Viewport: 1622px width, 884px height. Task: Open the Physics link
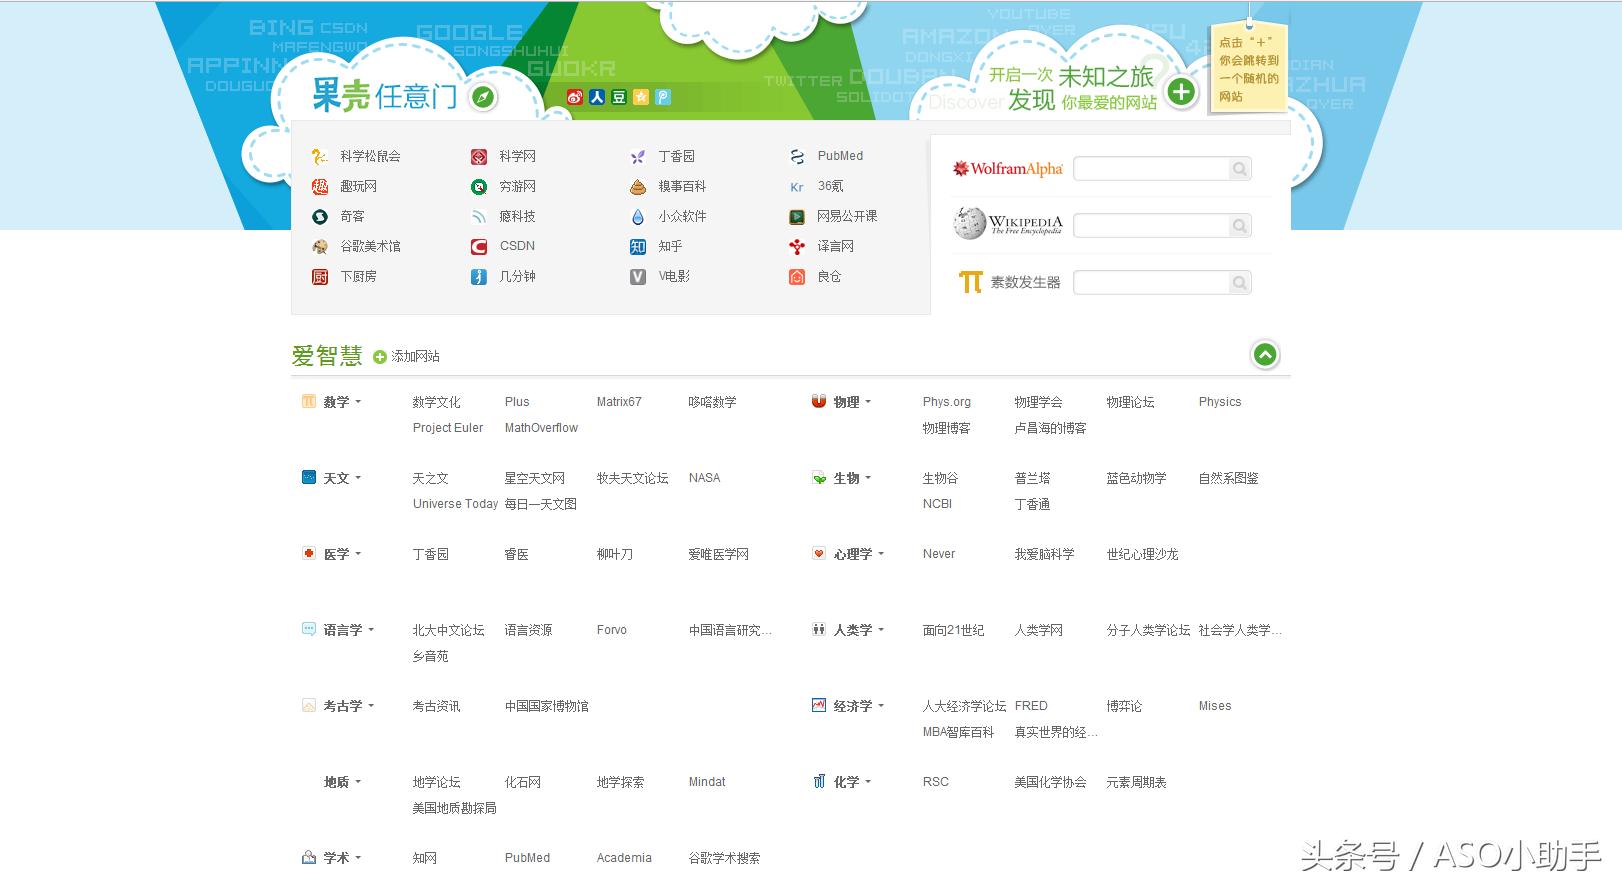[x=1219, y=402]
